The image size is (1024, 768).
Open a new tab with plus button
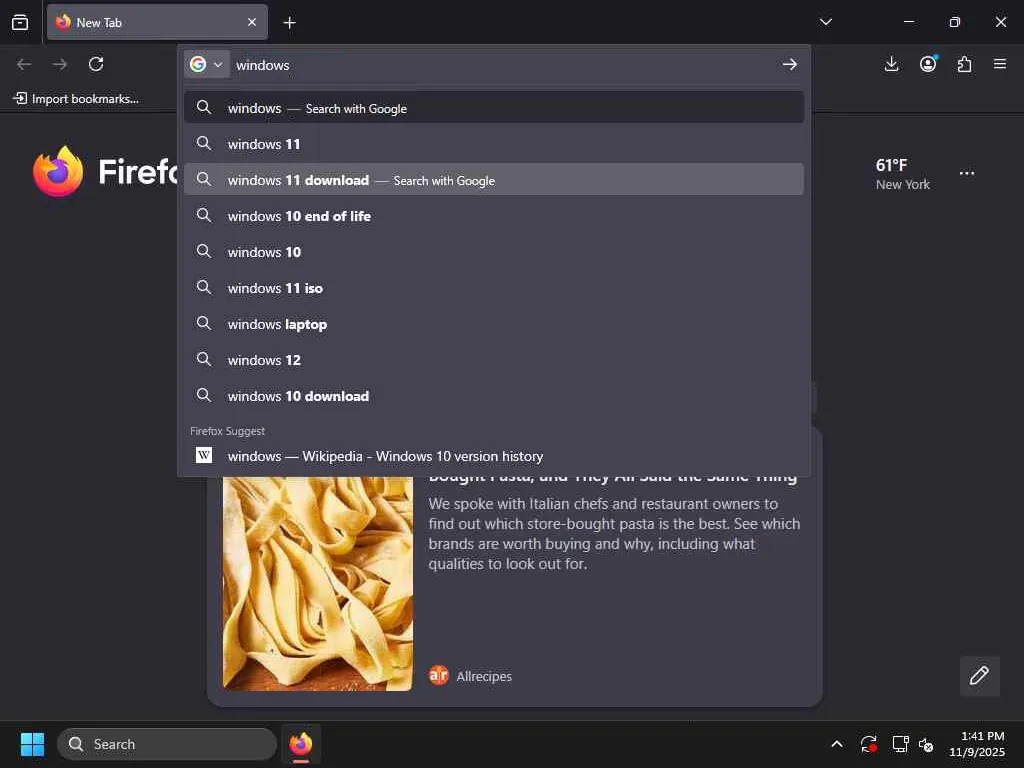click(289, 23)
